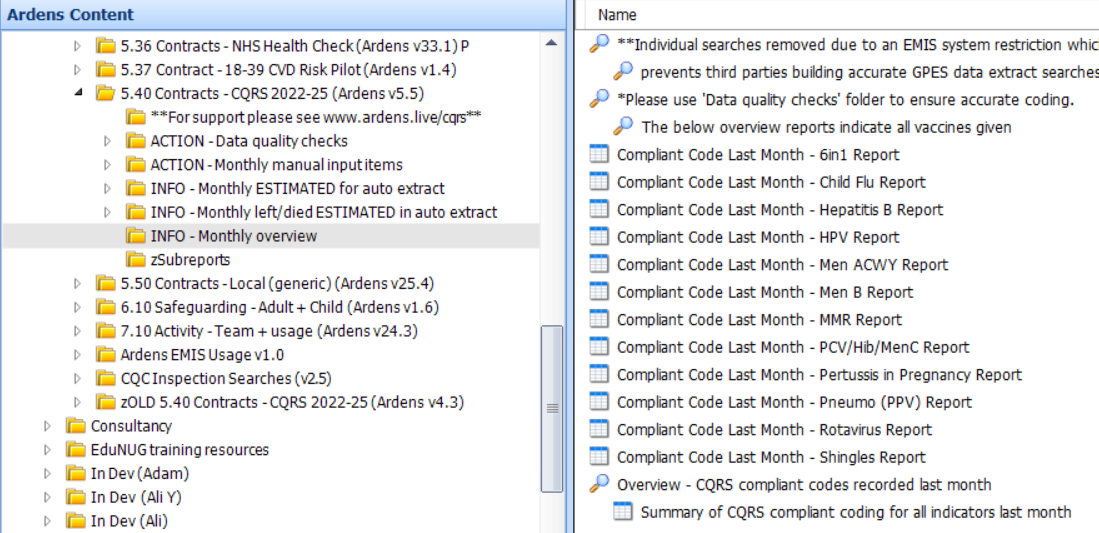The image size is (1099, 533).
Task: Expand INFO - Monthly ESTIMATED for auto extract
Action: (x=108, y=189)
